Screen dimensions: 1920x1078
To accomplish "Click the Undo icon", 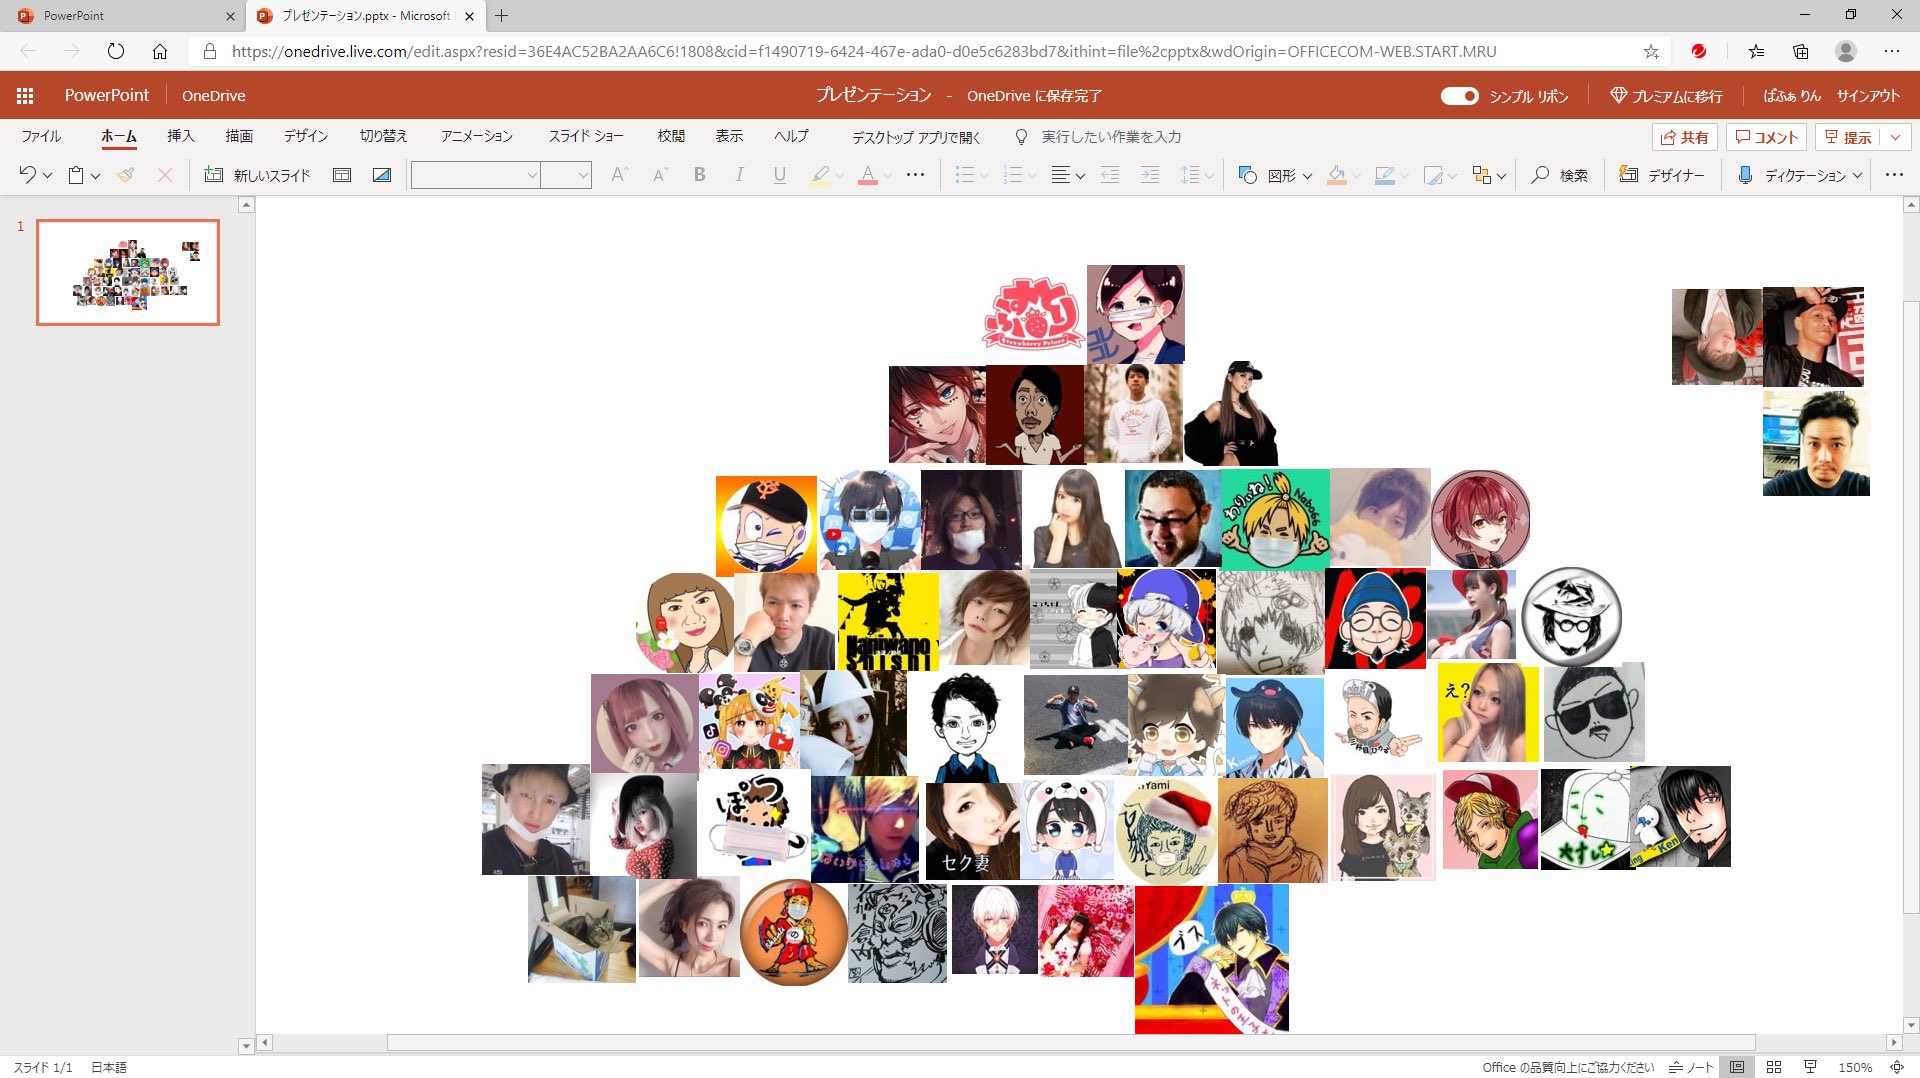I will tap(26, 175).
